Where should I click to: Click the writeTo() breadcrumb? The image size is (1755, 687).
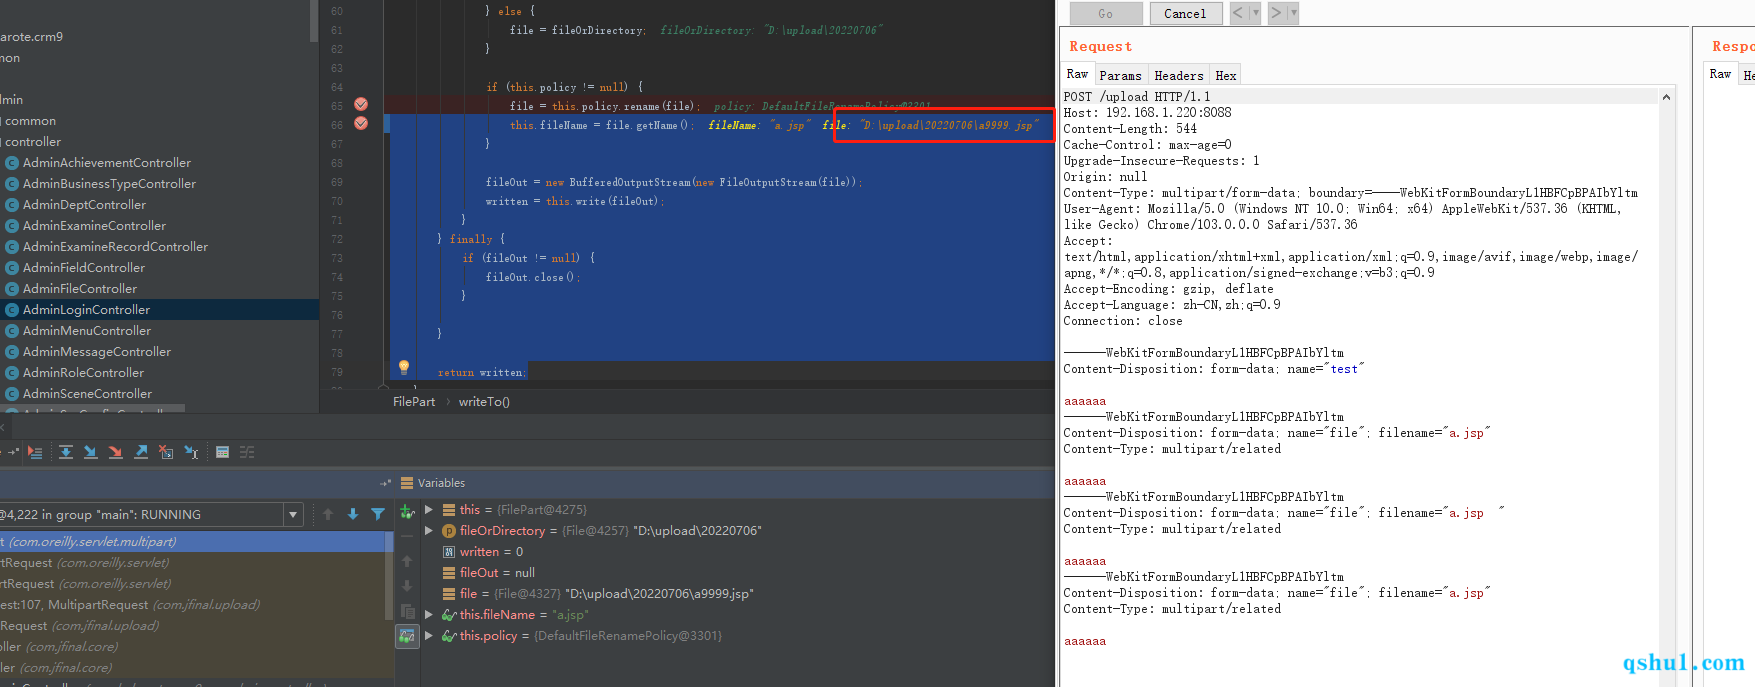(x=484, y=402)
